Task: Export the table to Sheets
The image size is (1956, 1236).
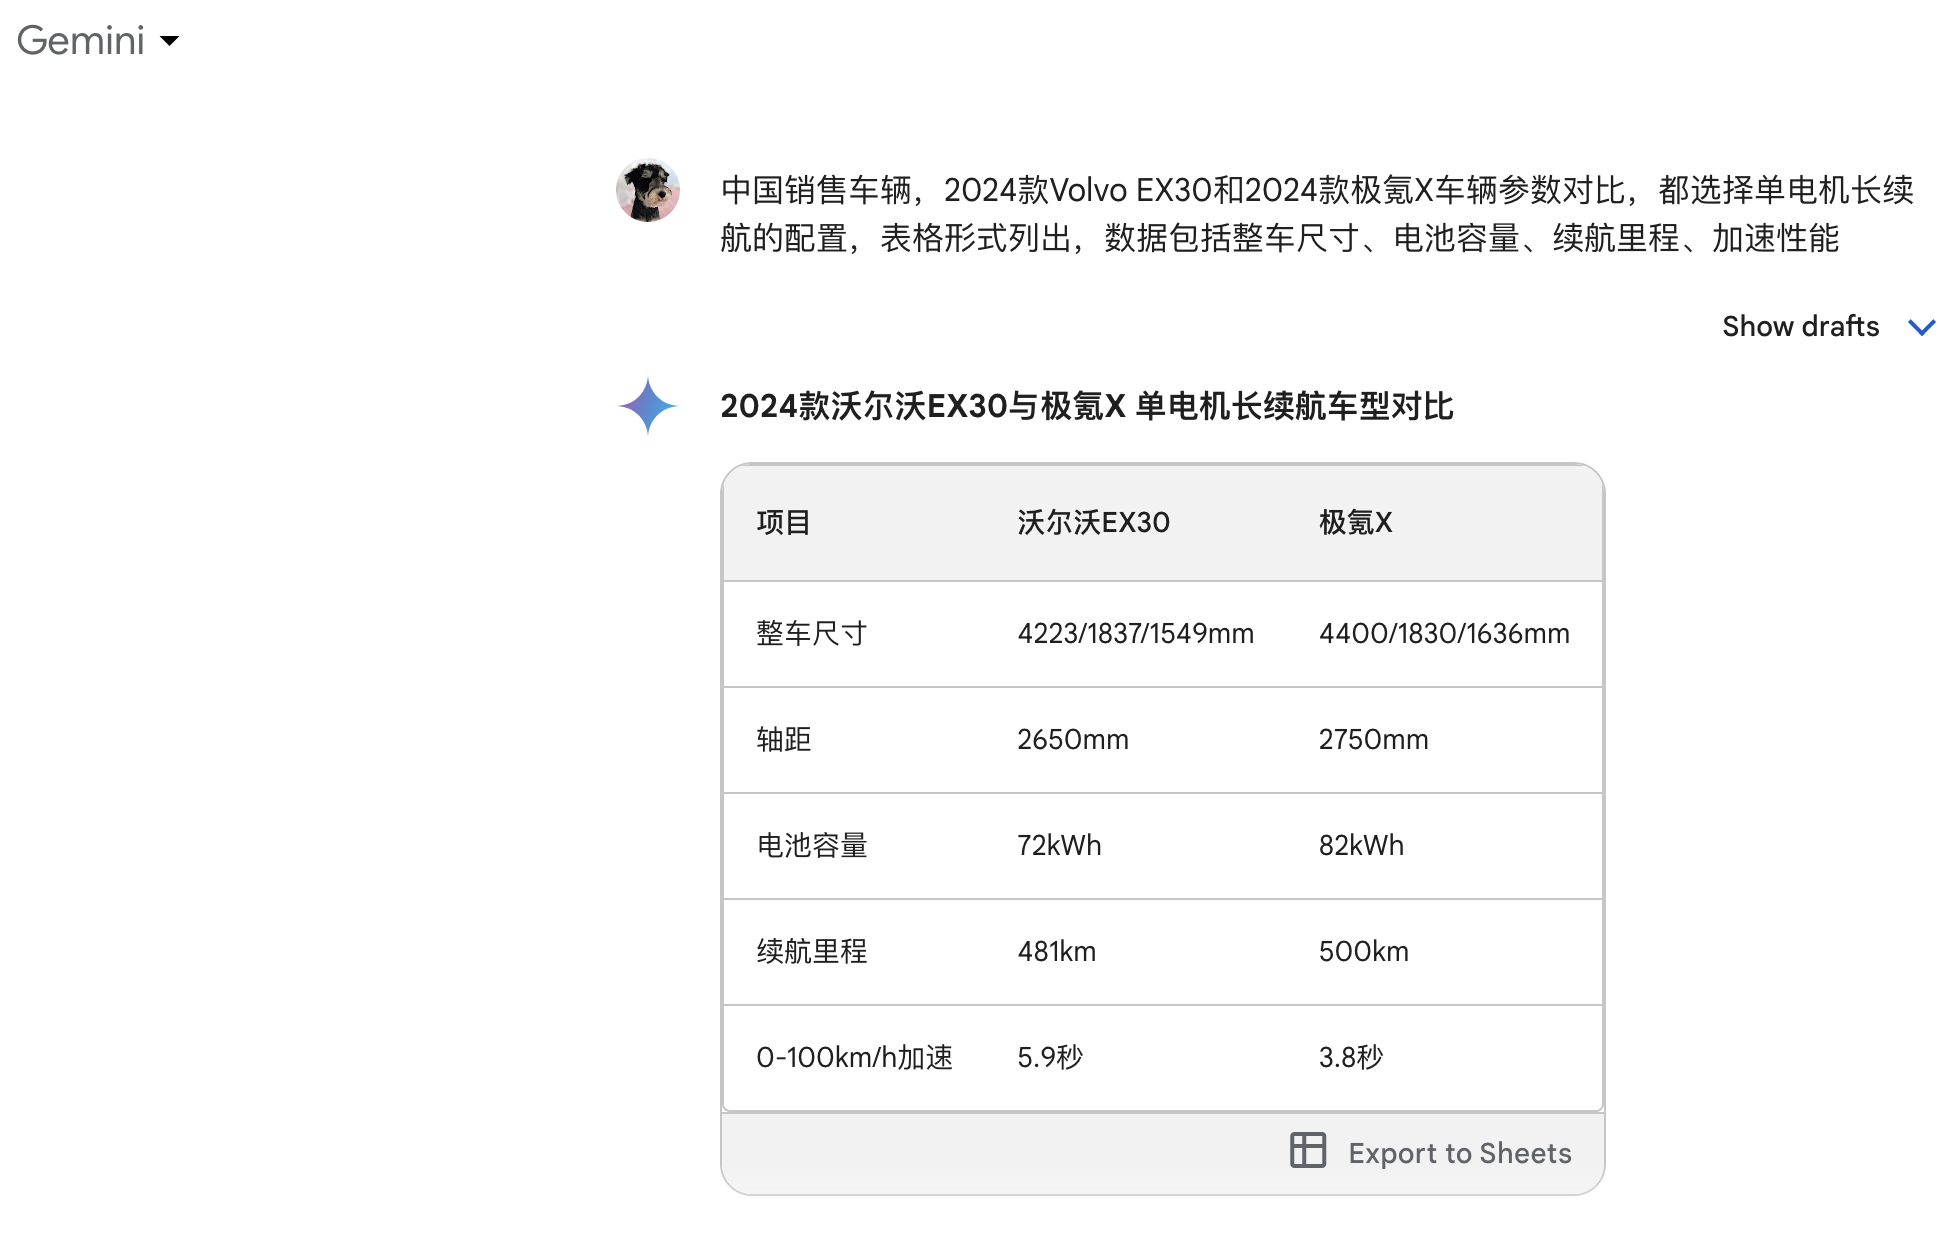Action: (x=1459, y=1153)
